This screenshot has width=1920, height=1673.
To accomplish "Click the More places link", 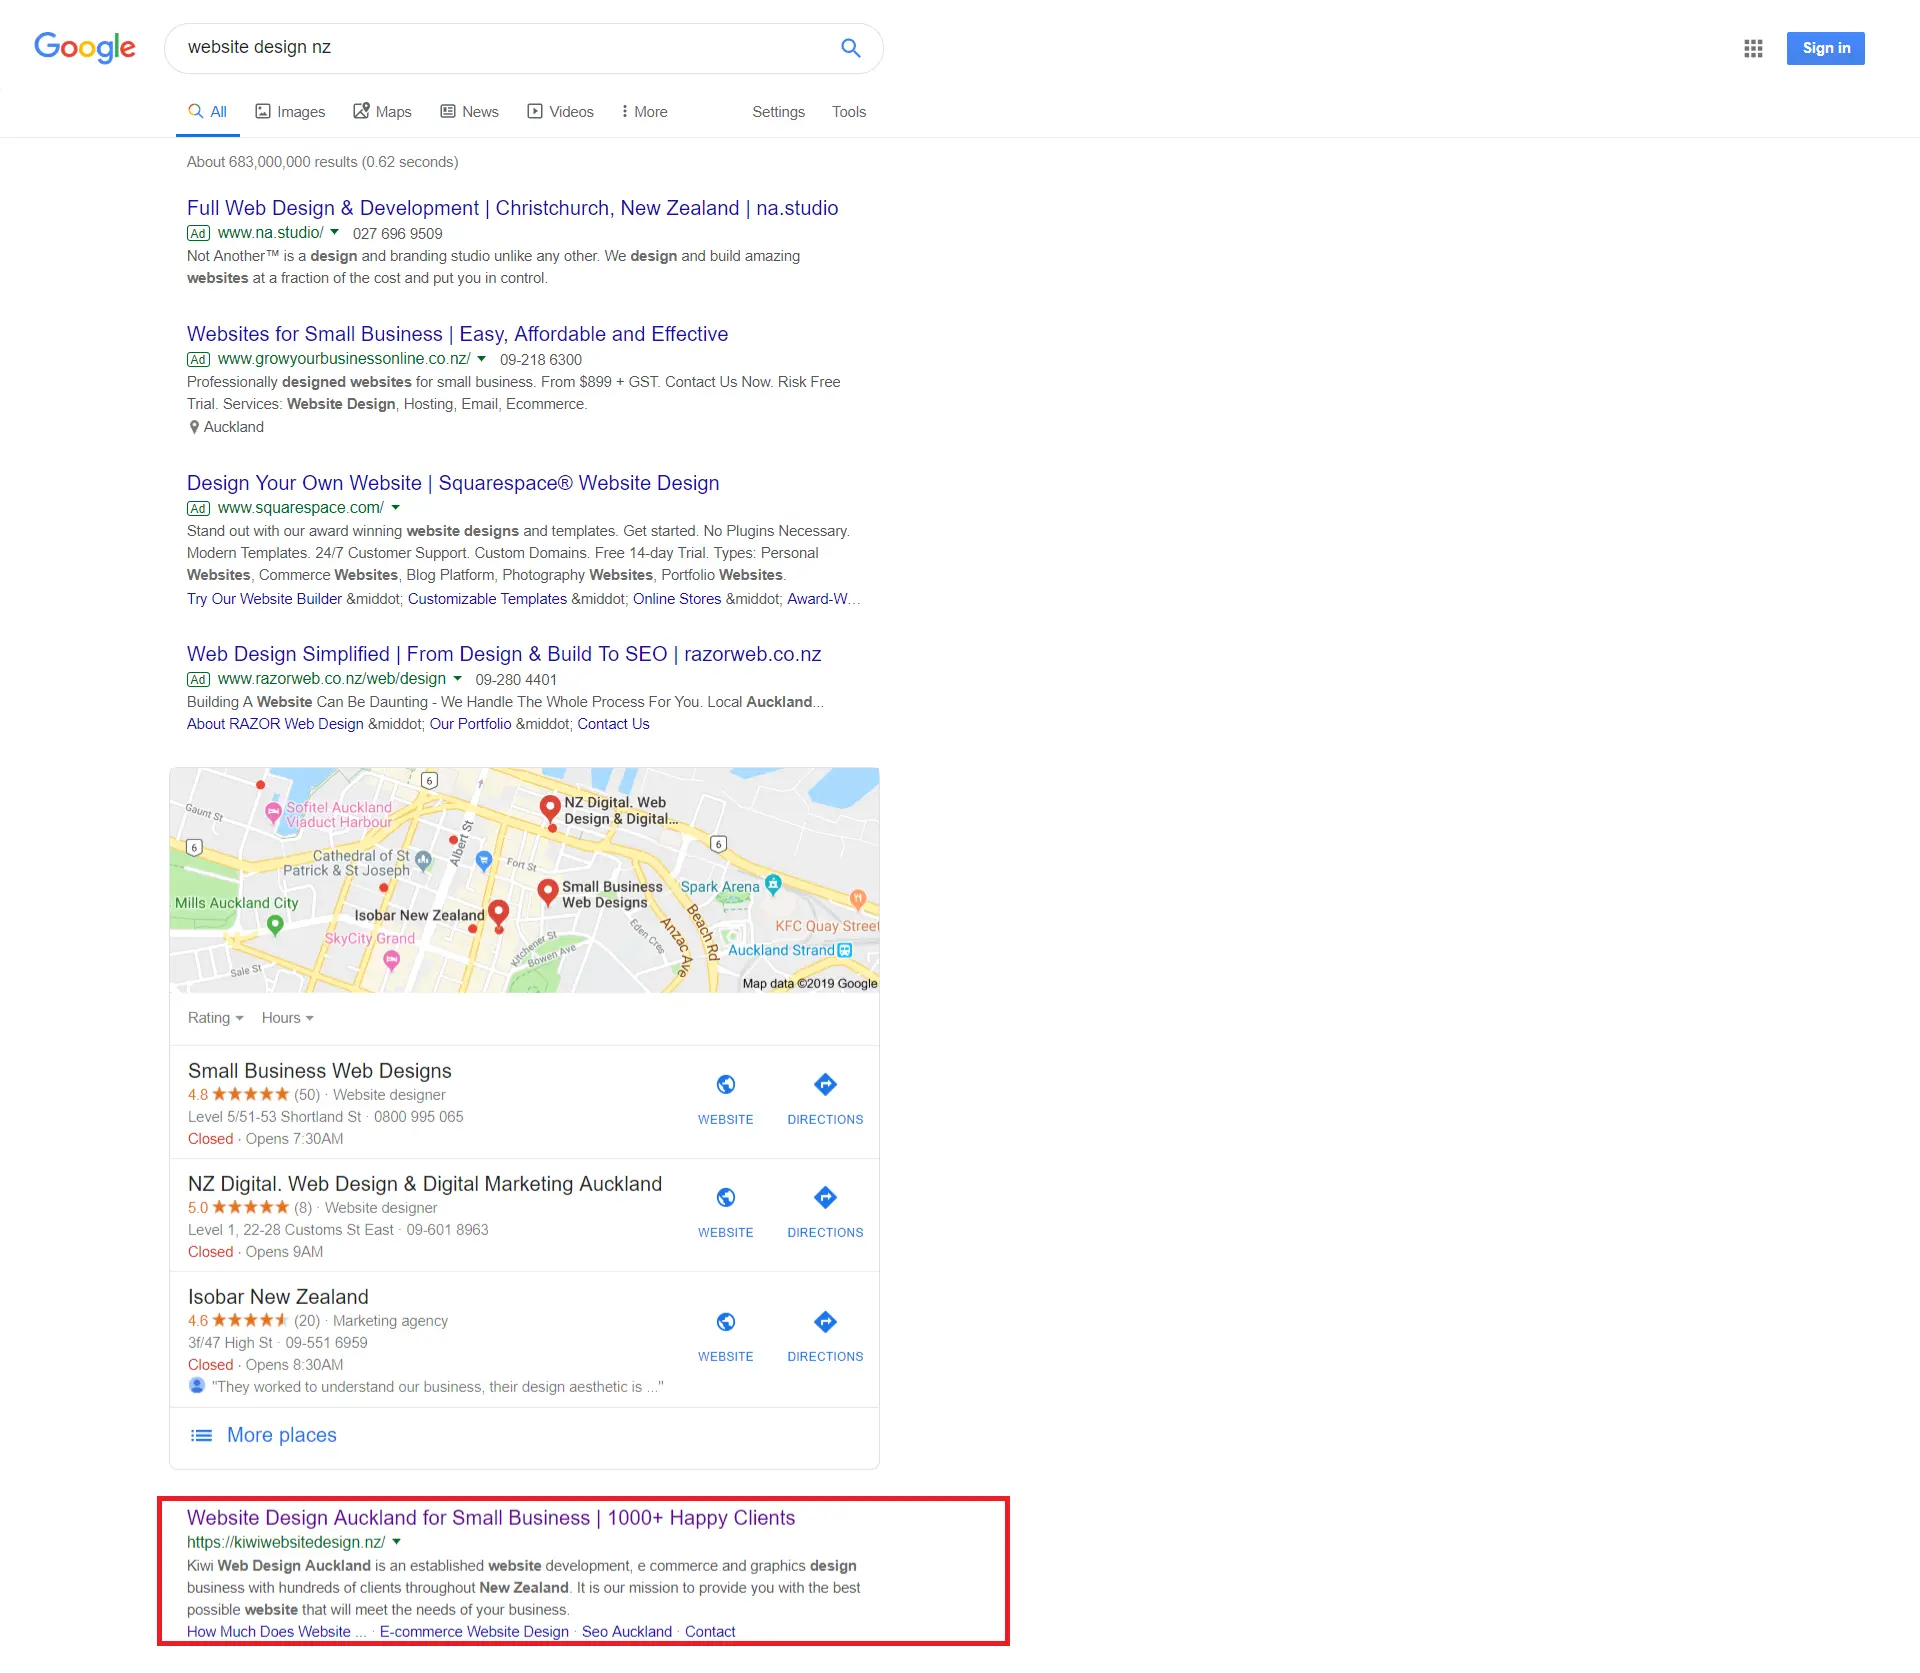I will [x=282, y=1435].
